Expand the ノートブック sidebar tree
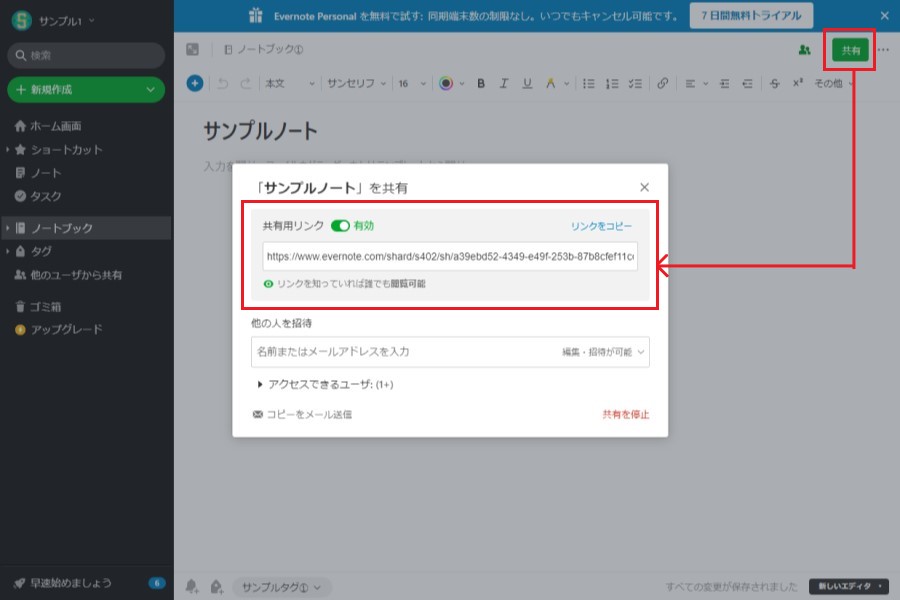Screen dimensions: 900x600 point(7,228)
